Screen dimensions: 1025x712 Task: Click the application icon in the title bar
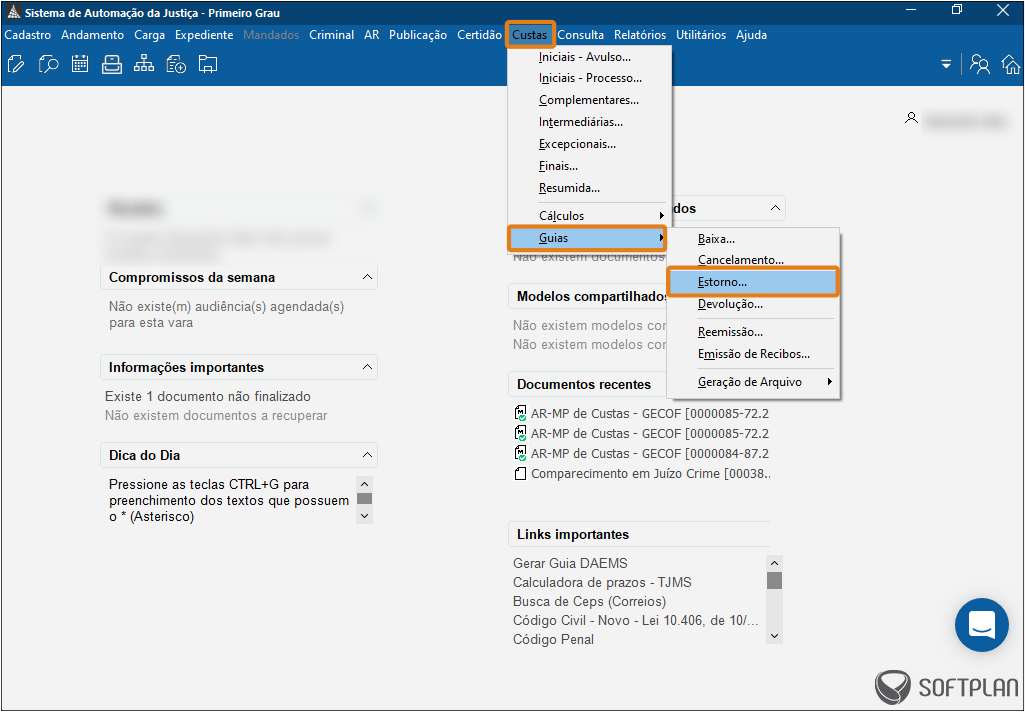13,12
